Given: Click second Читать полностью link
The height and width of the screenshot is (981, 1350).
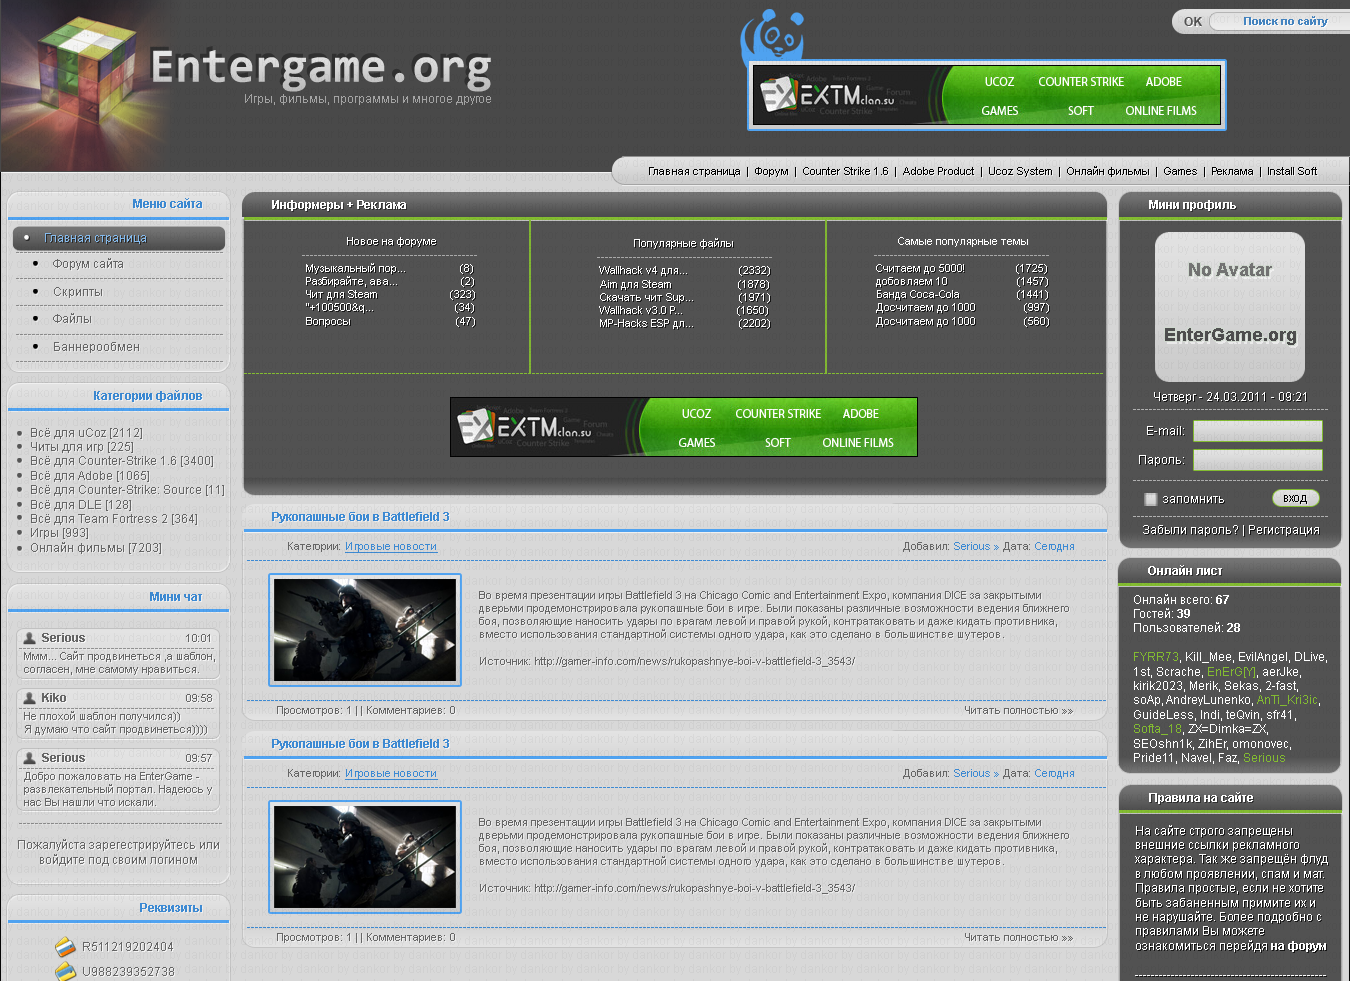Looking at the screenshot, I should [x=1018, y=937].
